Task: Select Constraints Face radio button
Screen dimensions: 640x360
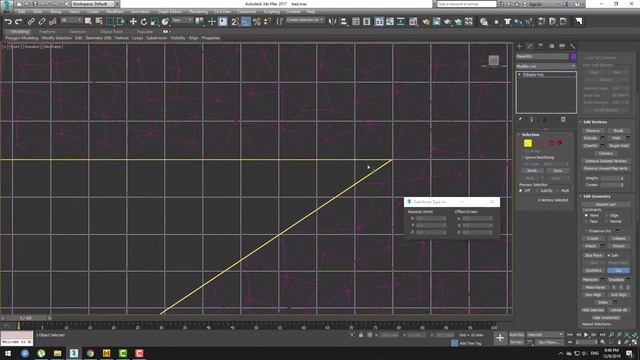Action: 587,221
